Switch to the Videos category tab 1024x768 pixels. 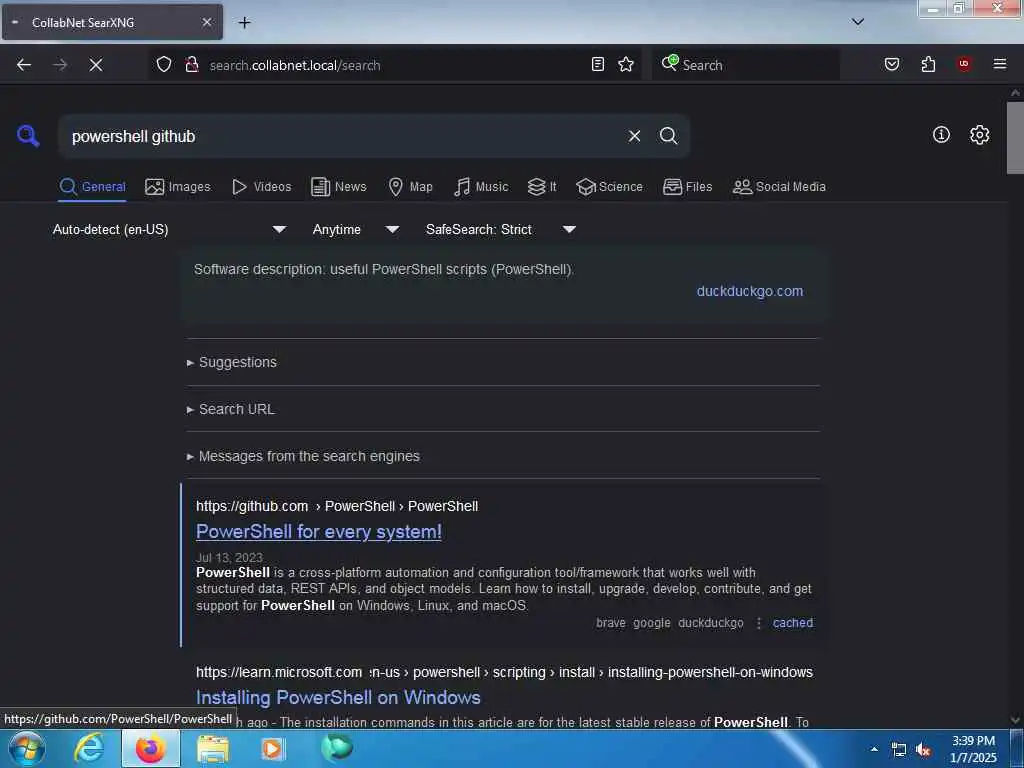click(261, 187)
